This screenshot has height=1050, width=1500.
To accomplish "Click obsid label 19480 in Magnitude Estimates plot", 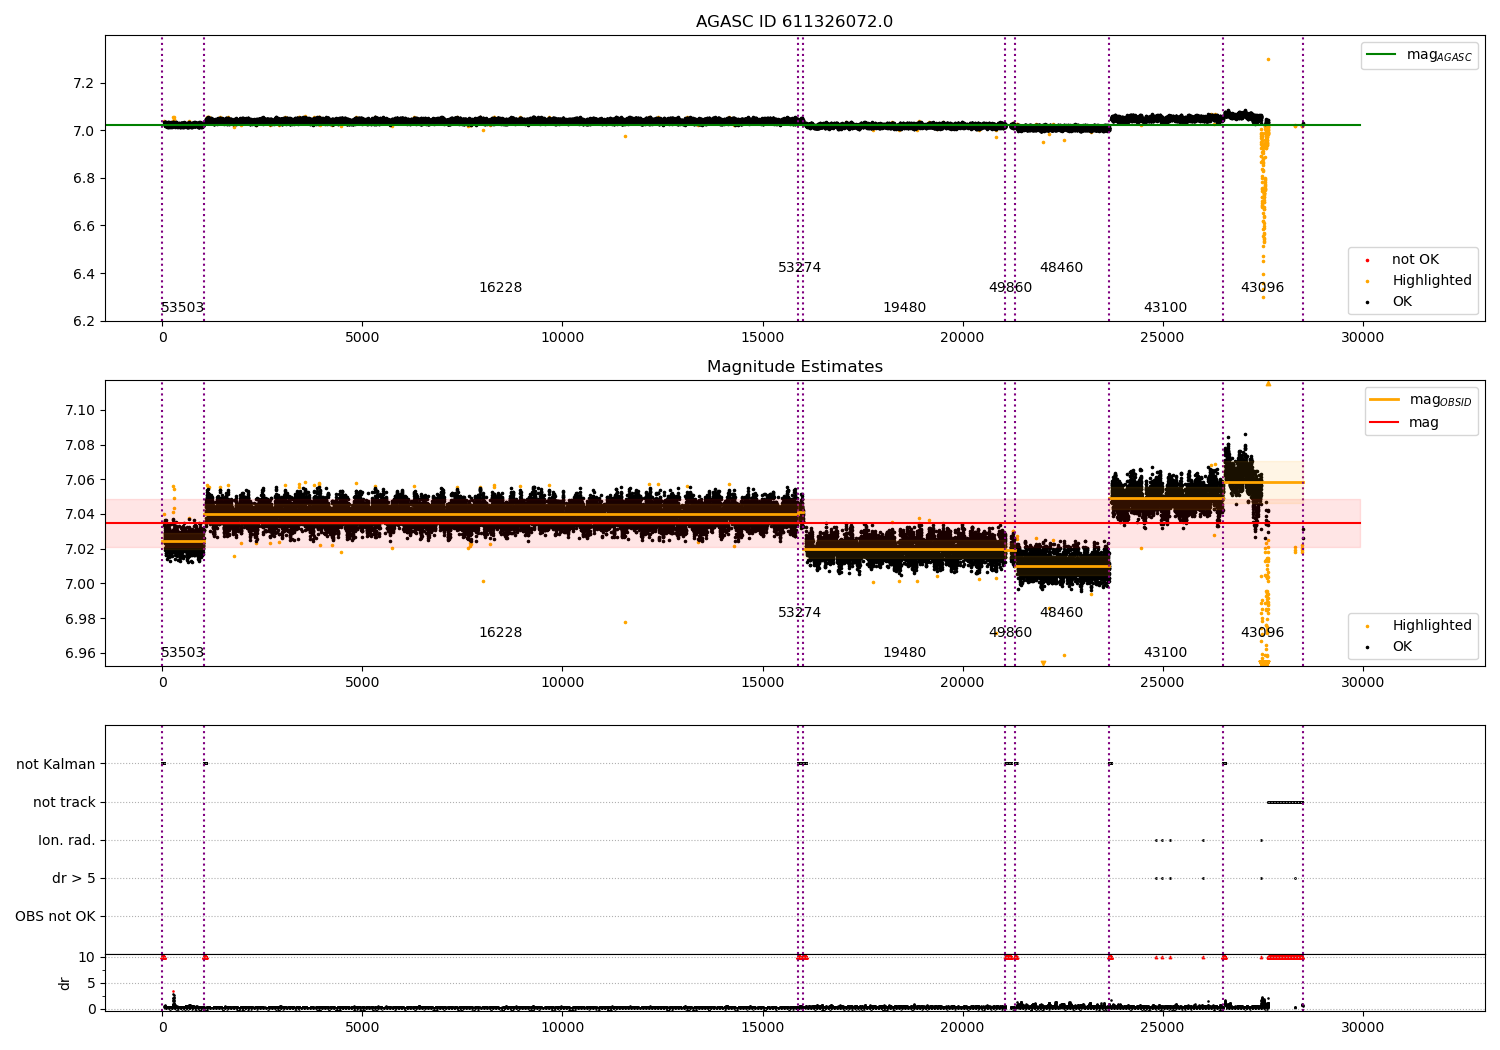I will [904, 653].
